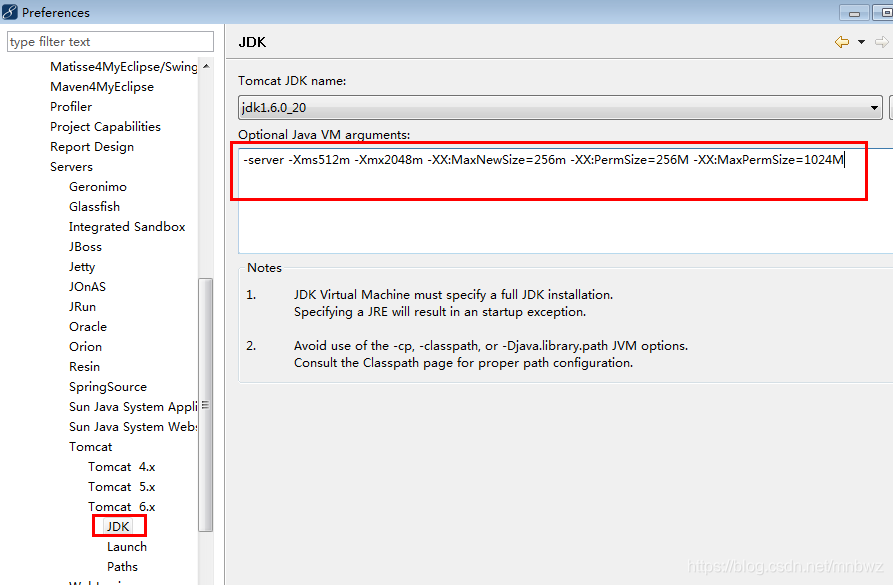Select Report Design preference page
893x585 pixels.
click(92, 146)
